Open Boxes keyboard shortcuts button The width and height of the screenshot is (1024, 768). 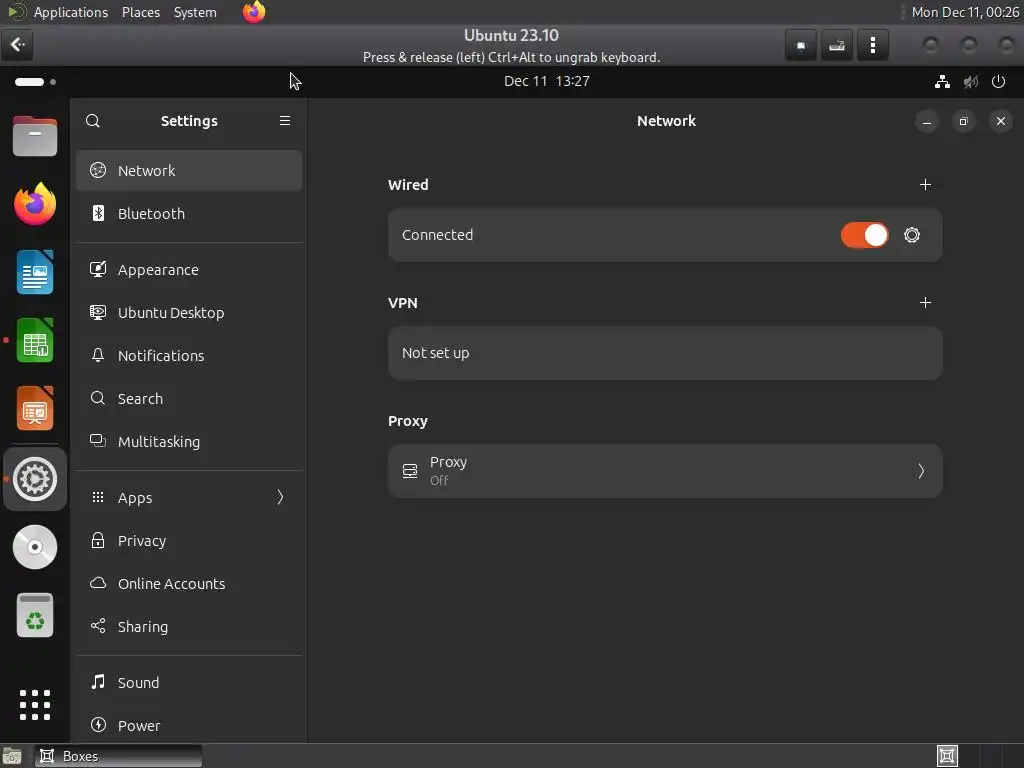pos(837,45)
